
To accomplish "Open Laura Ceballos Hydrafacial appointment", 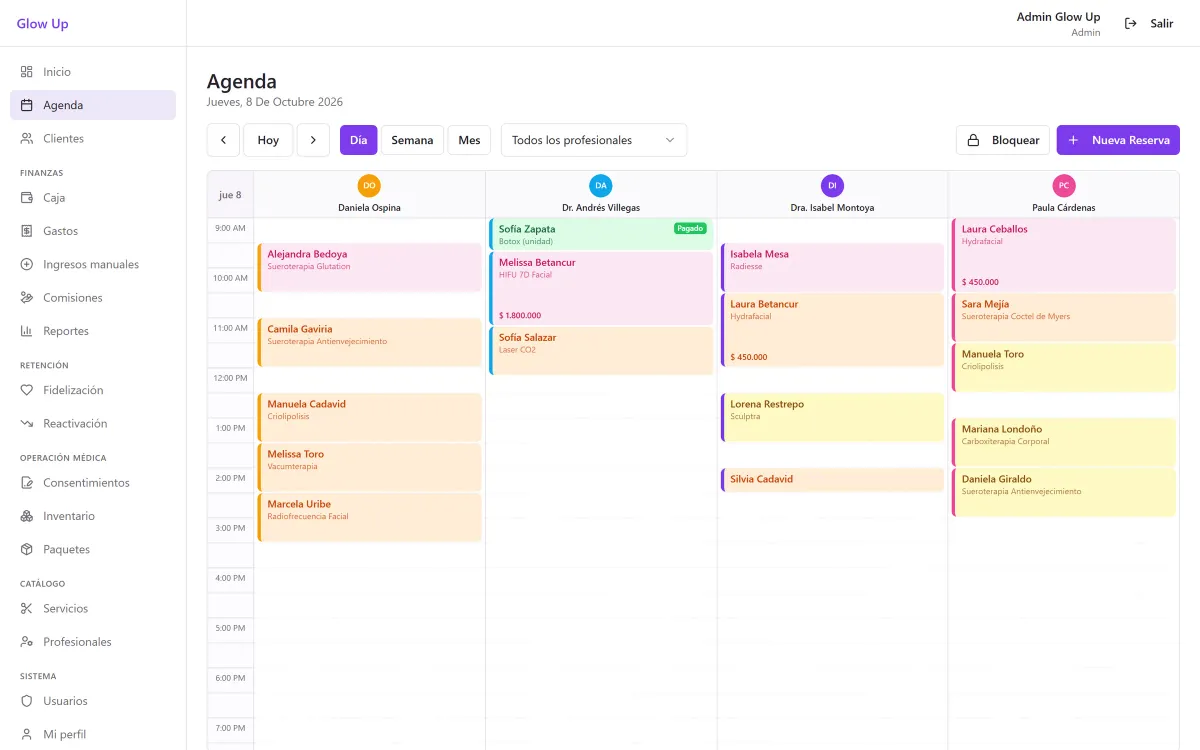I will (x=1064, y=255).
